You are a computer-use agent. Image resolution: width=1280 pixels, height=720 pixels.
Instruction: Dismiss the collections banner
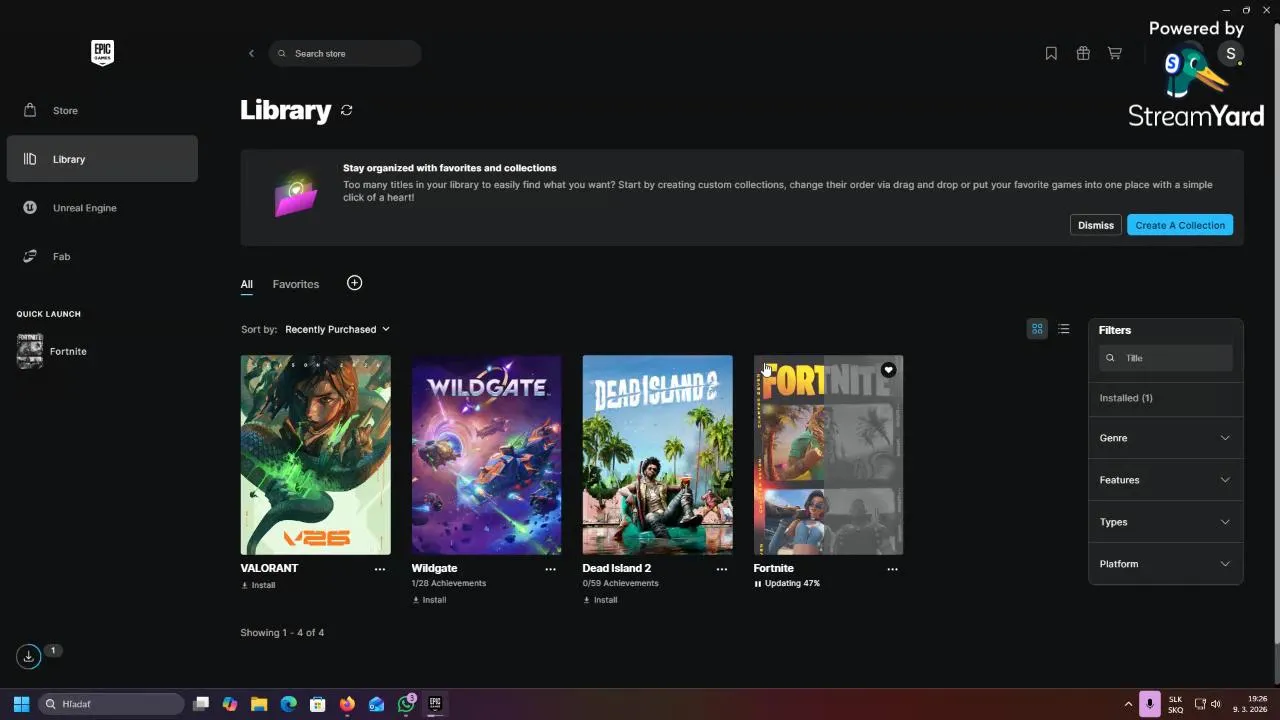point(1095,225)
